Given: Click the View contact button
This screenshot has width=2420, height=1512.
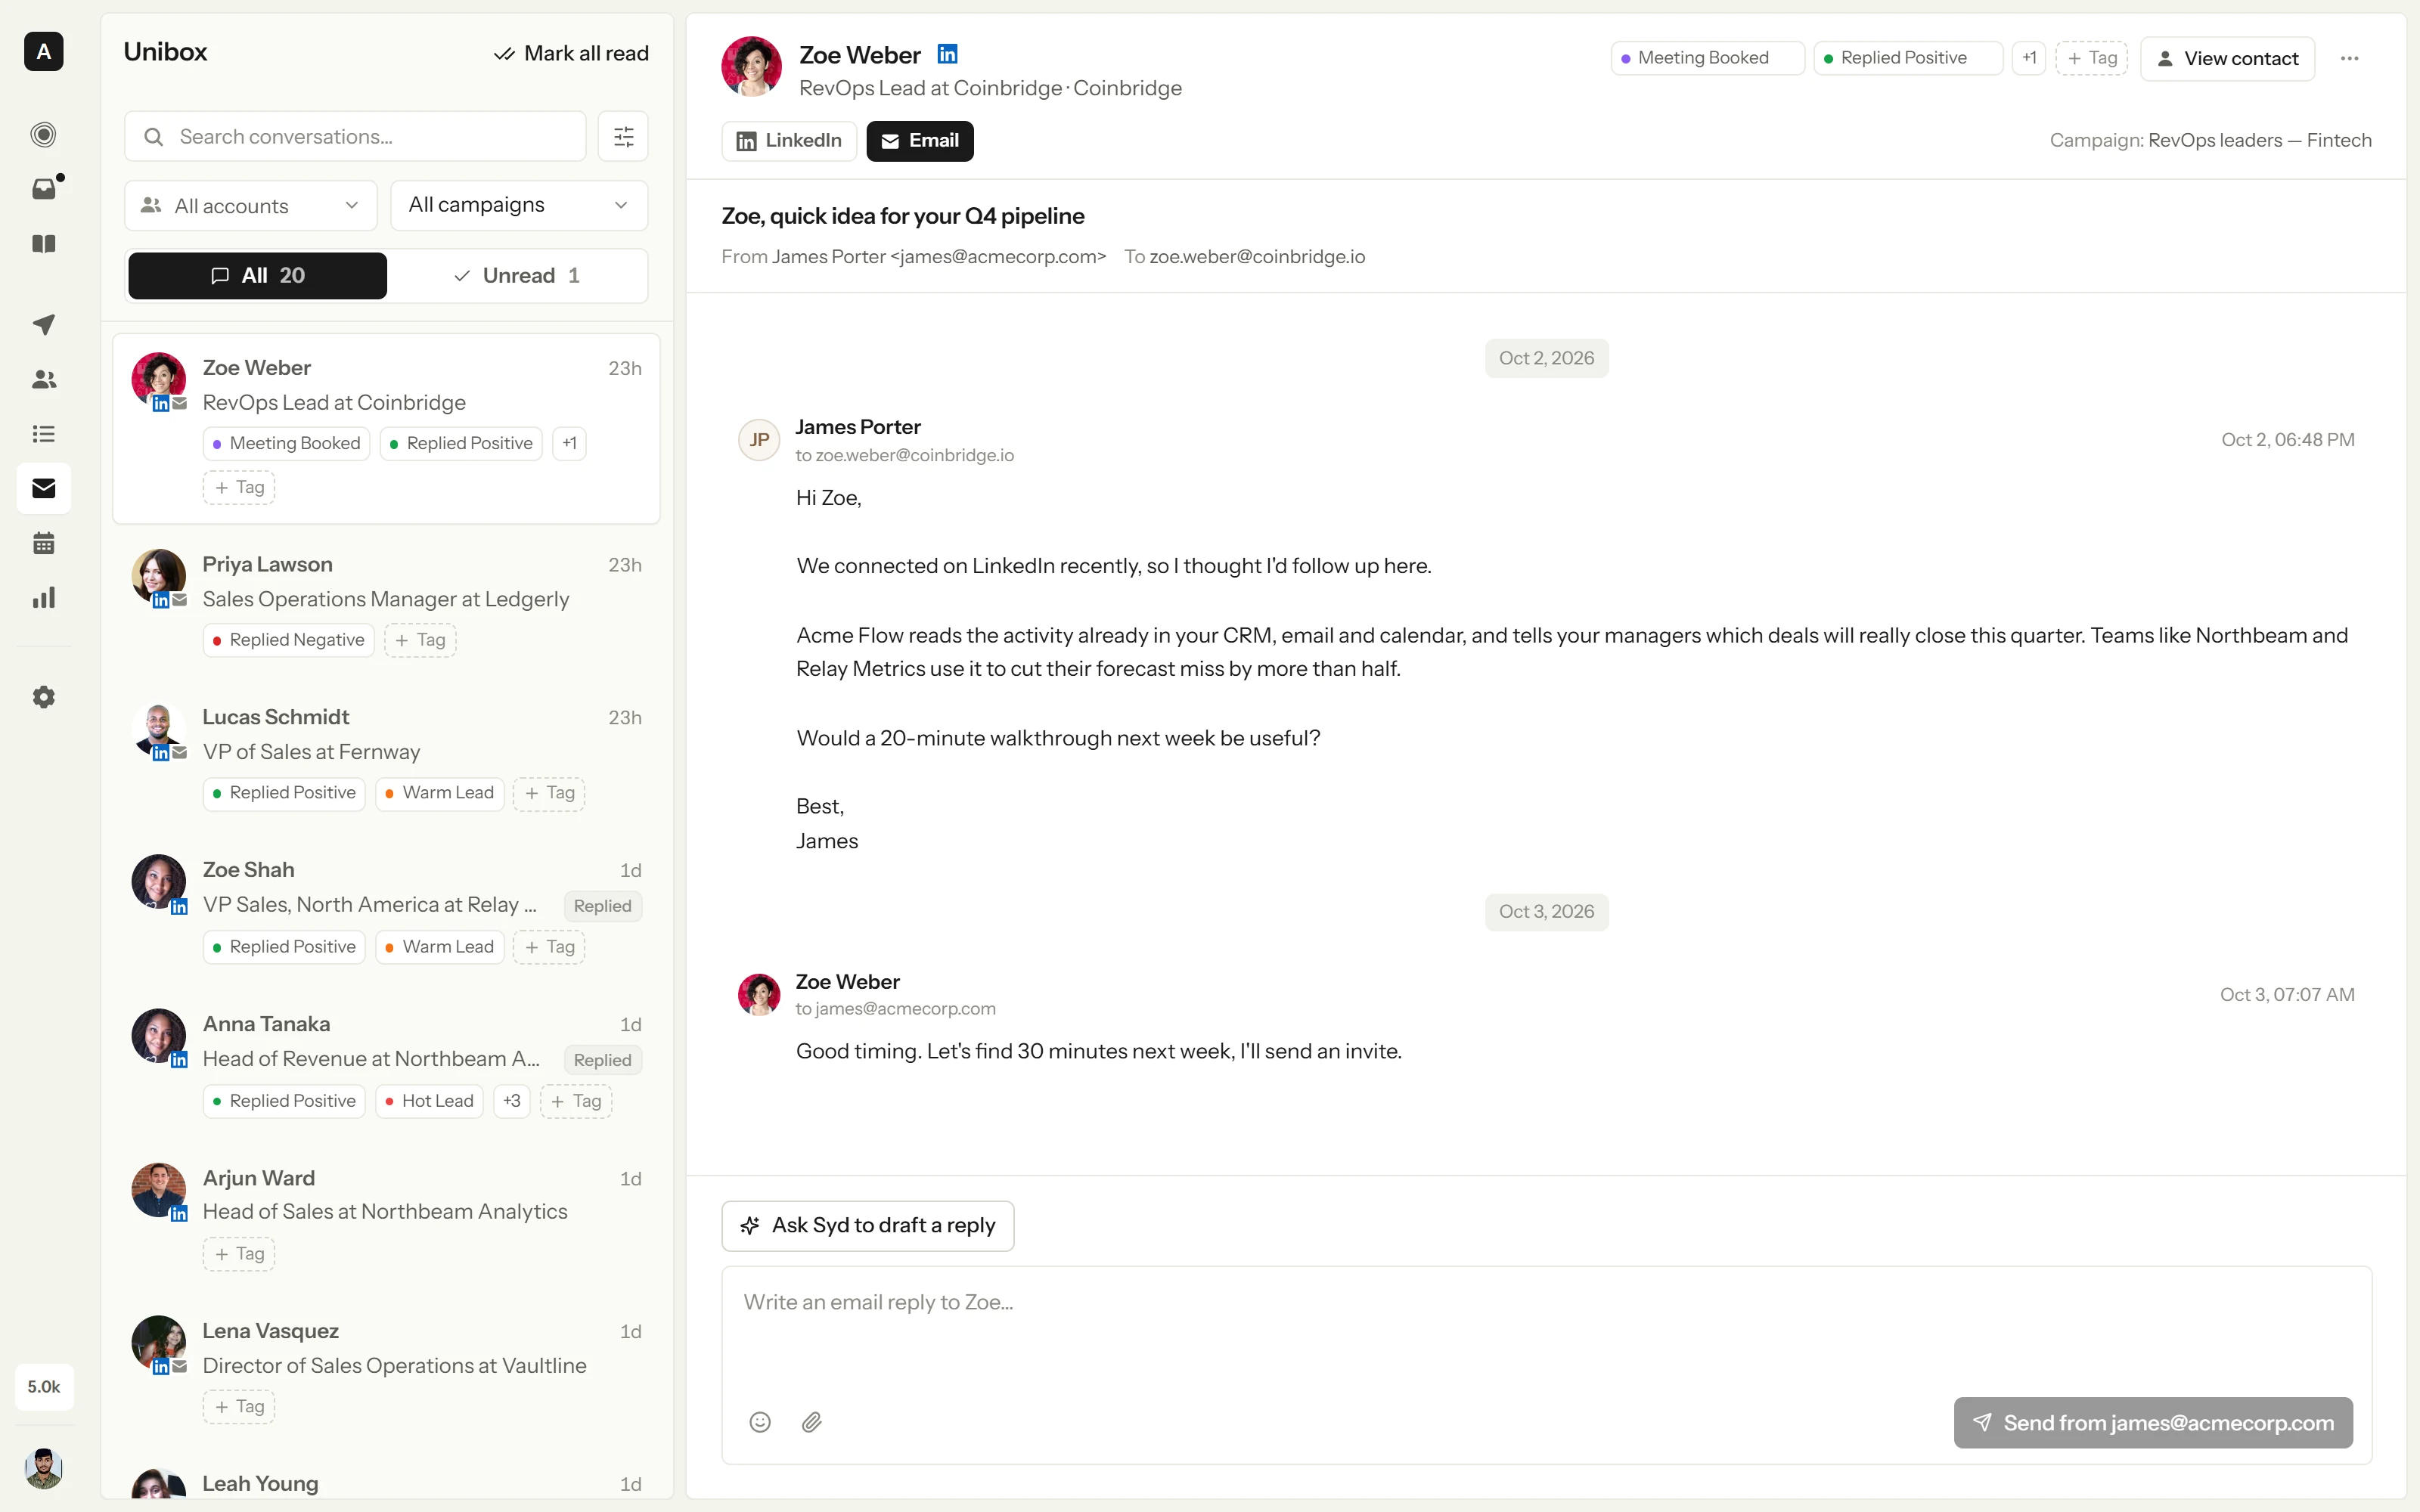Looking at the screenshot, I should pos(2227,58).
